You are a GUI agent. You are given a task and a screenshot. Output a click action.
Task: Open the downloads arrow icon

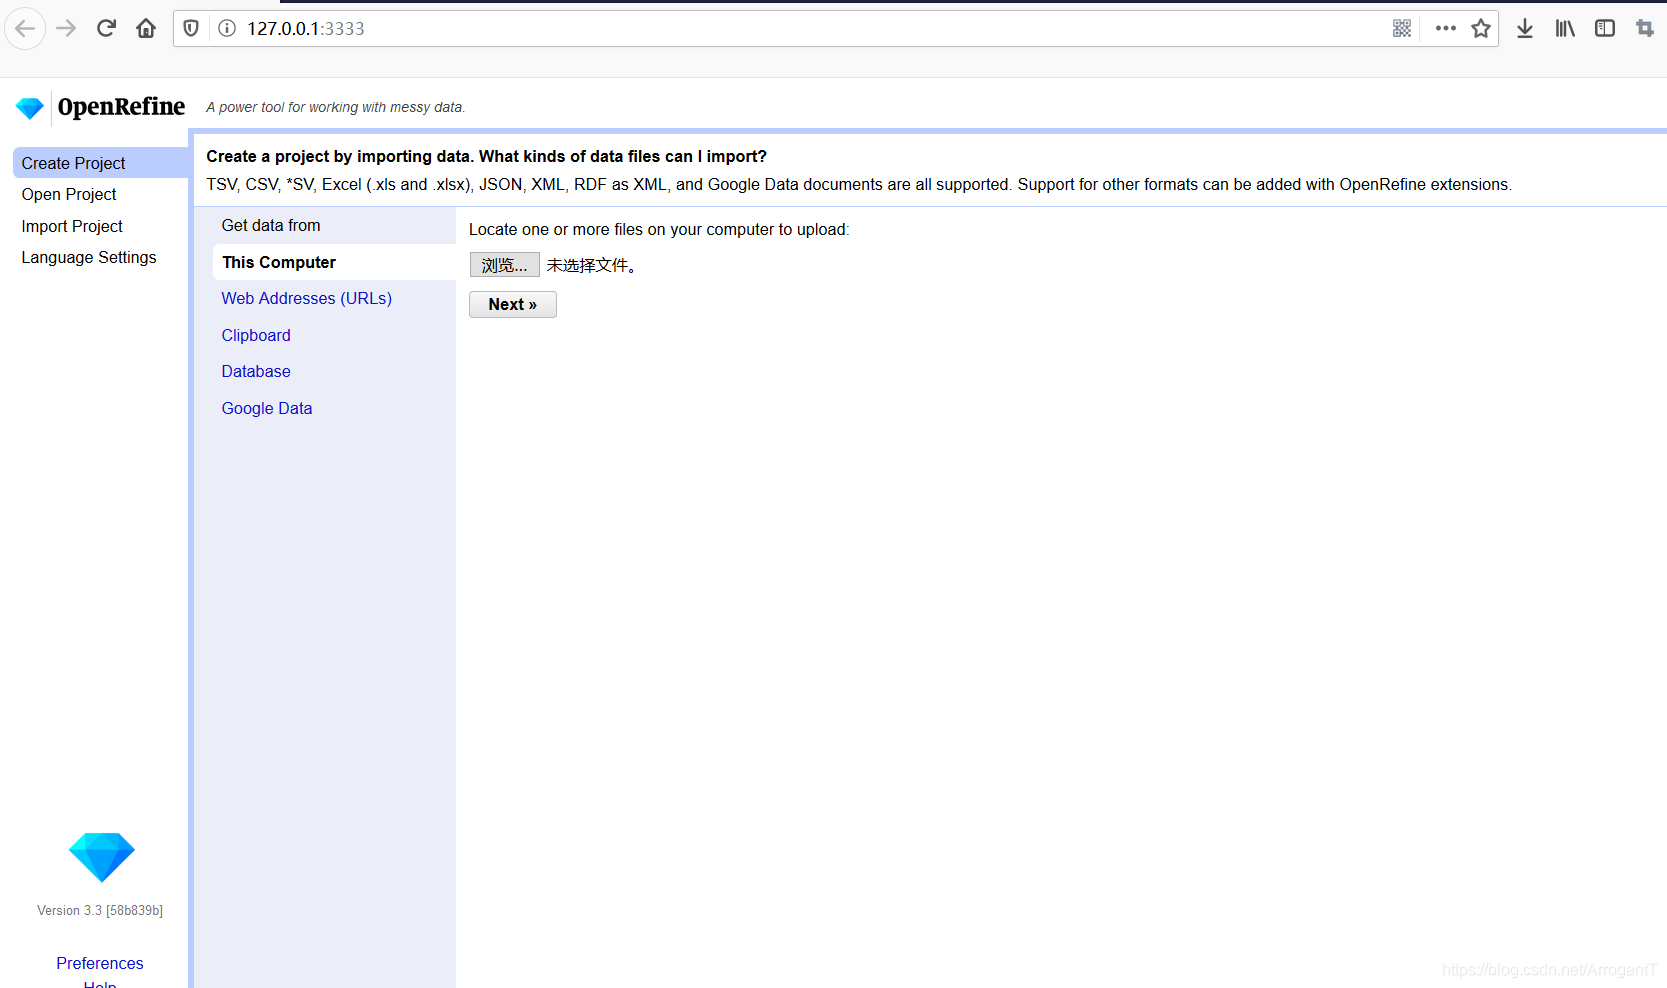(1525, 28)
